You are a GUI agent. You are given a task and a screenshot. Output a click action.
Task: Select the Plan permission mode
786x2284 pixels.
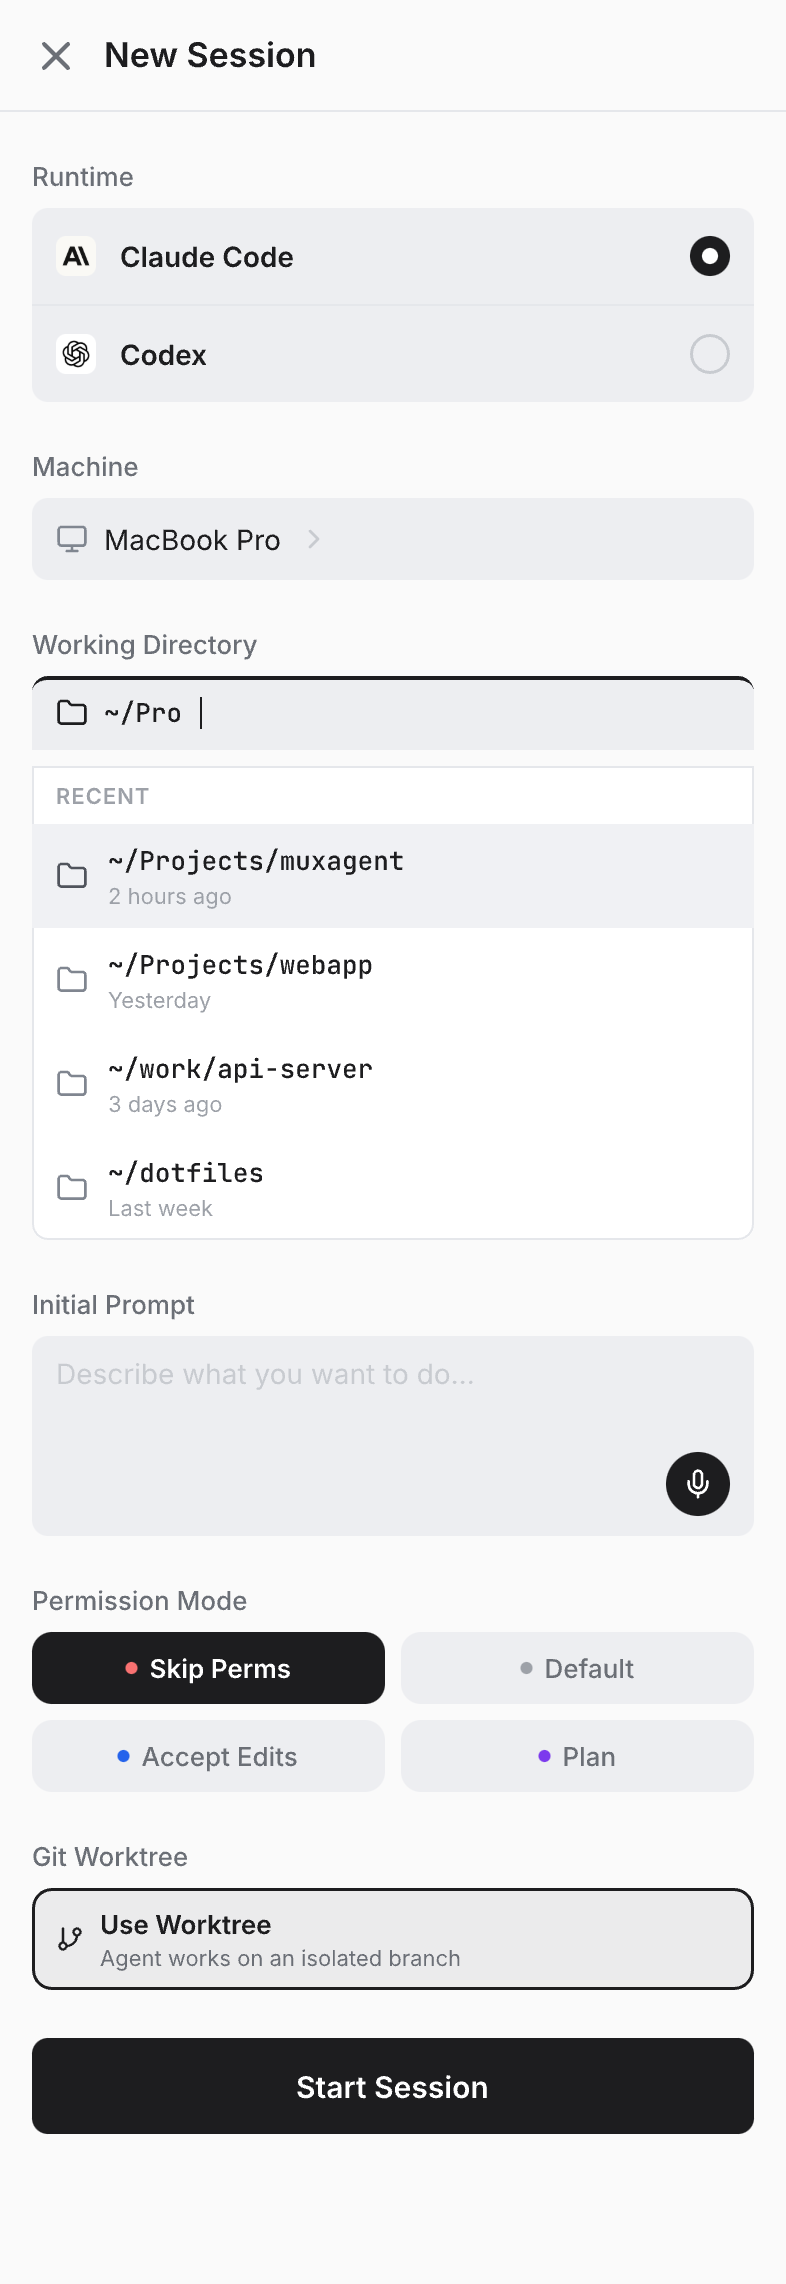click(x=577, y=1756)
